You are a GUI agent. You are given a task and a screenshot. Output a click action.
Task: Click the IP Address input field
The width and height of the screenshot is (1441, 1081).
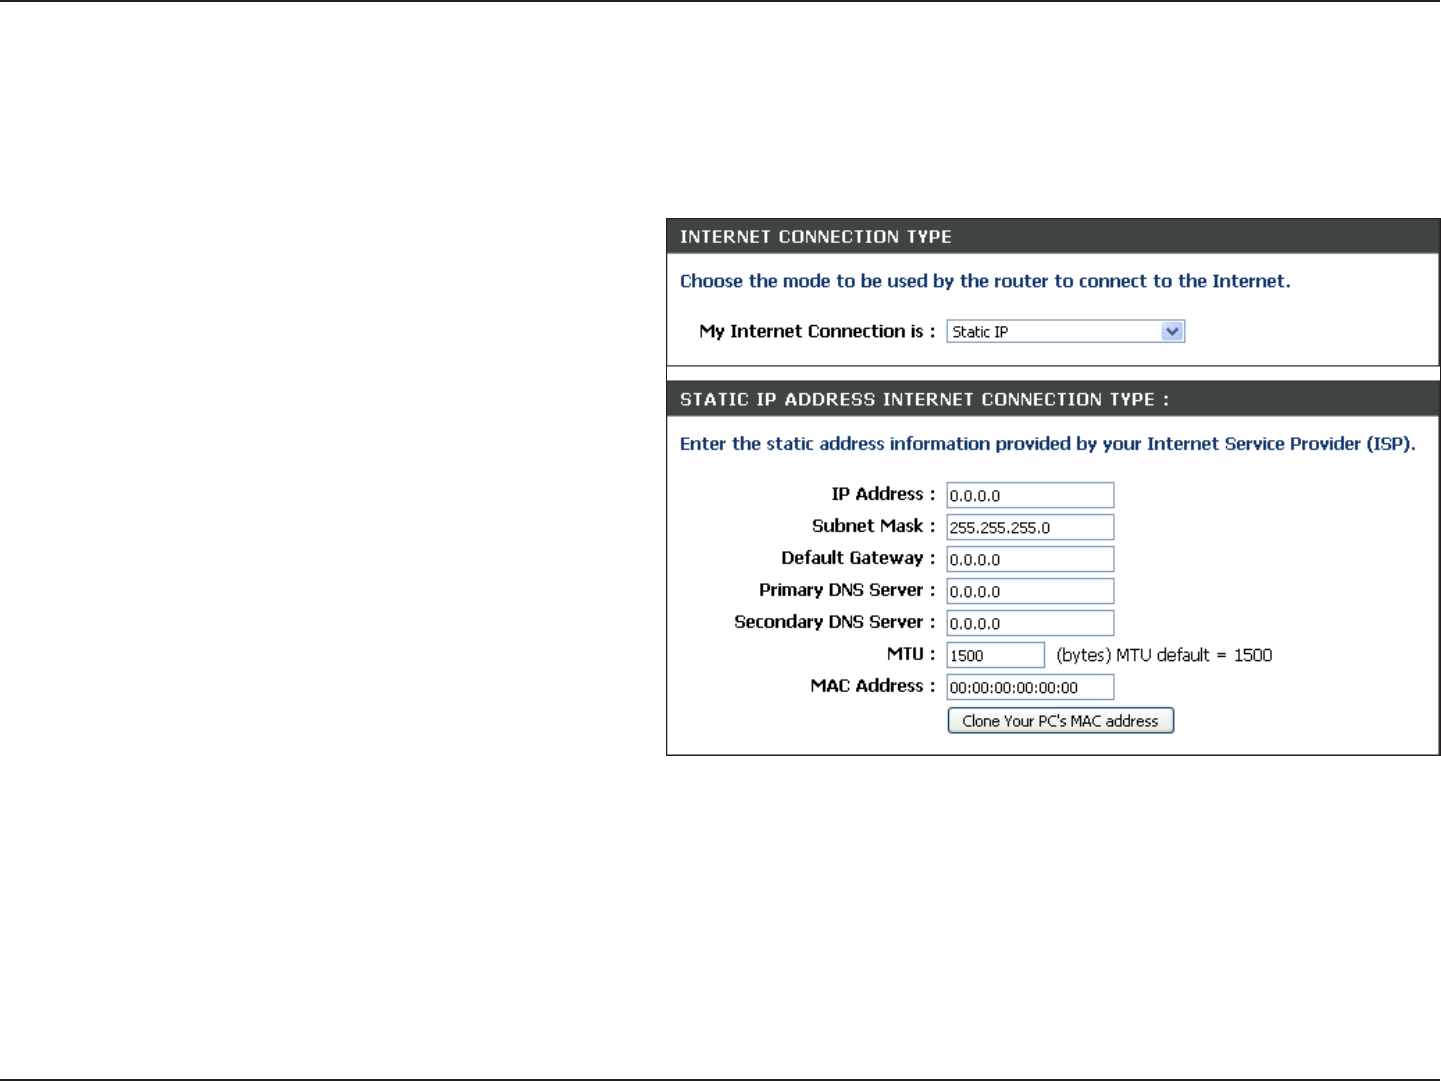click(x=1030, y=495)
